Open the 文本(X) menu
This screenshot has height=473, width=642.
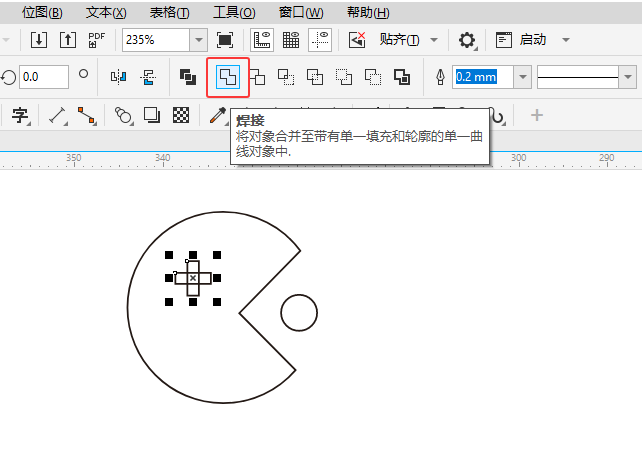[106, 13]
